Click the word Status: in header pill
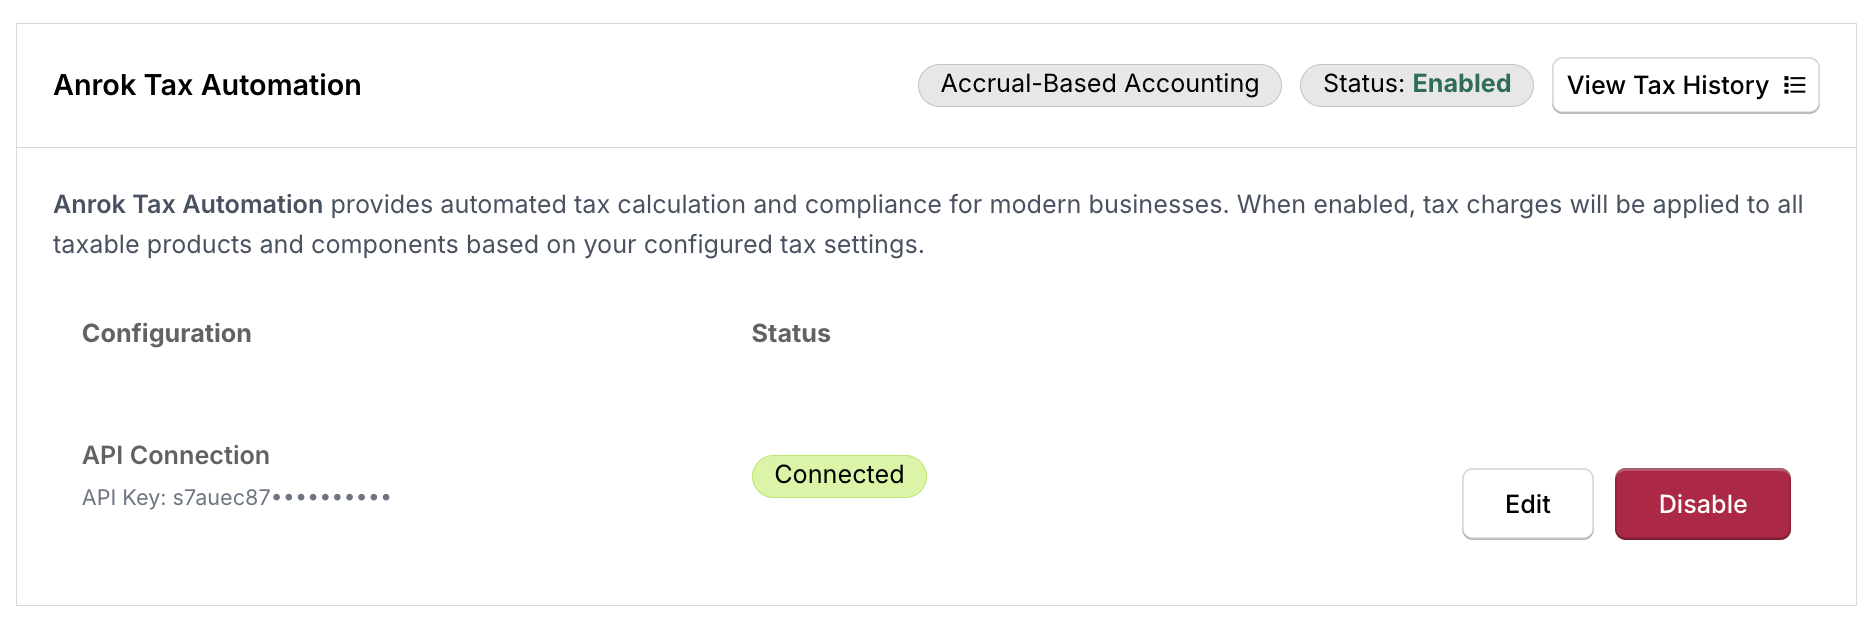Image resolution: width=1874 pixels, height=620 pixels. pyautogui.click(x=1363, y=84)
